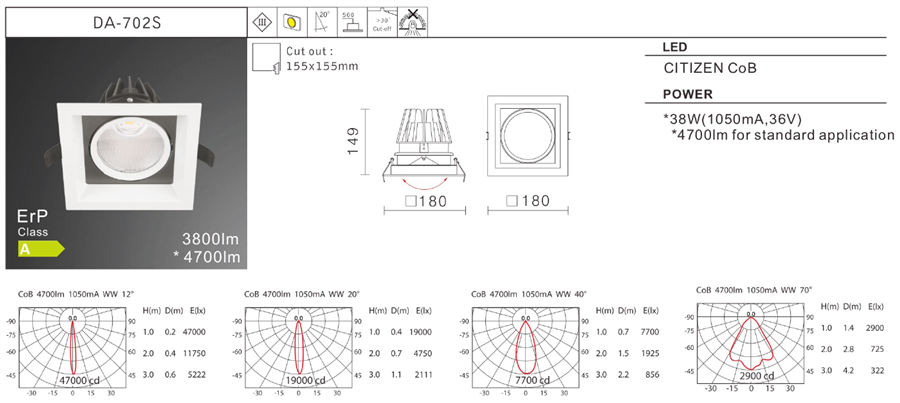Click the DA-702S model title
This screenshot has height=403, width=900.
(125, 21)
